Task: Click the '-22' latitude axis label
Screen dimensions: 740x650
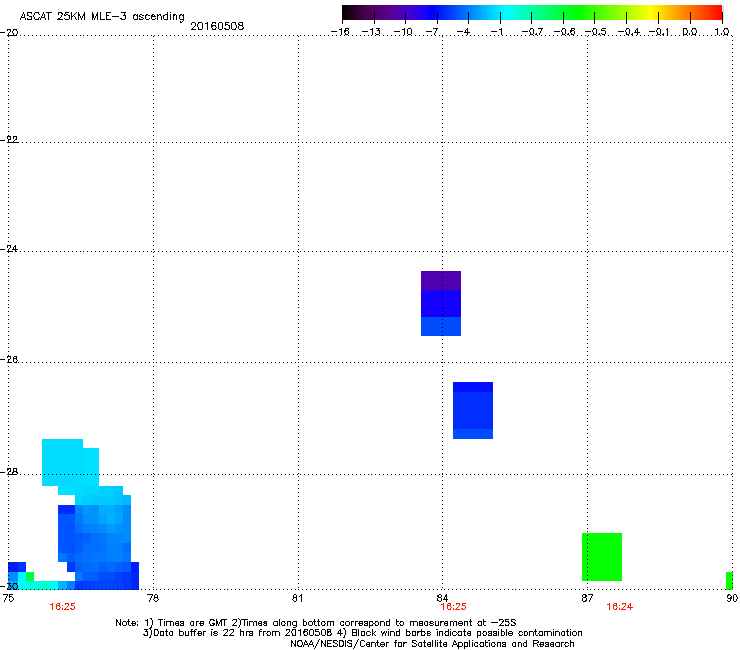Action: pyautogui.click(x=9, y=140)
